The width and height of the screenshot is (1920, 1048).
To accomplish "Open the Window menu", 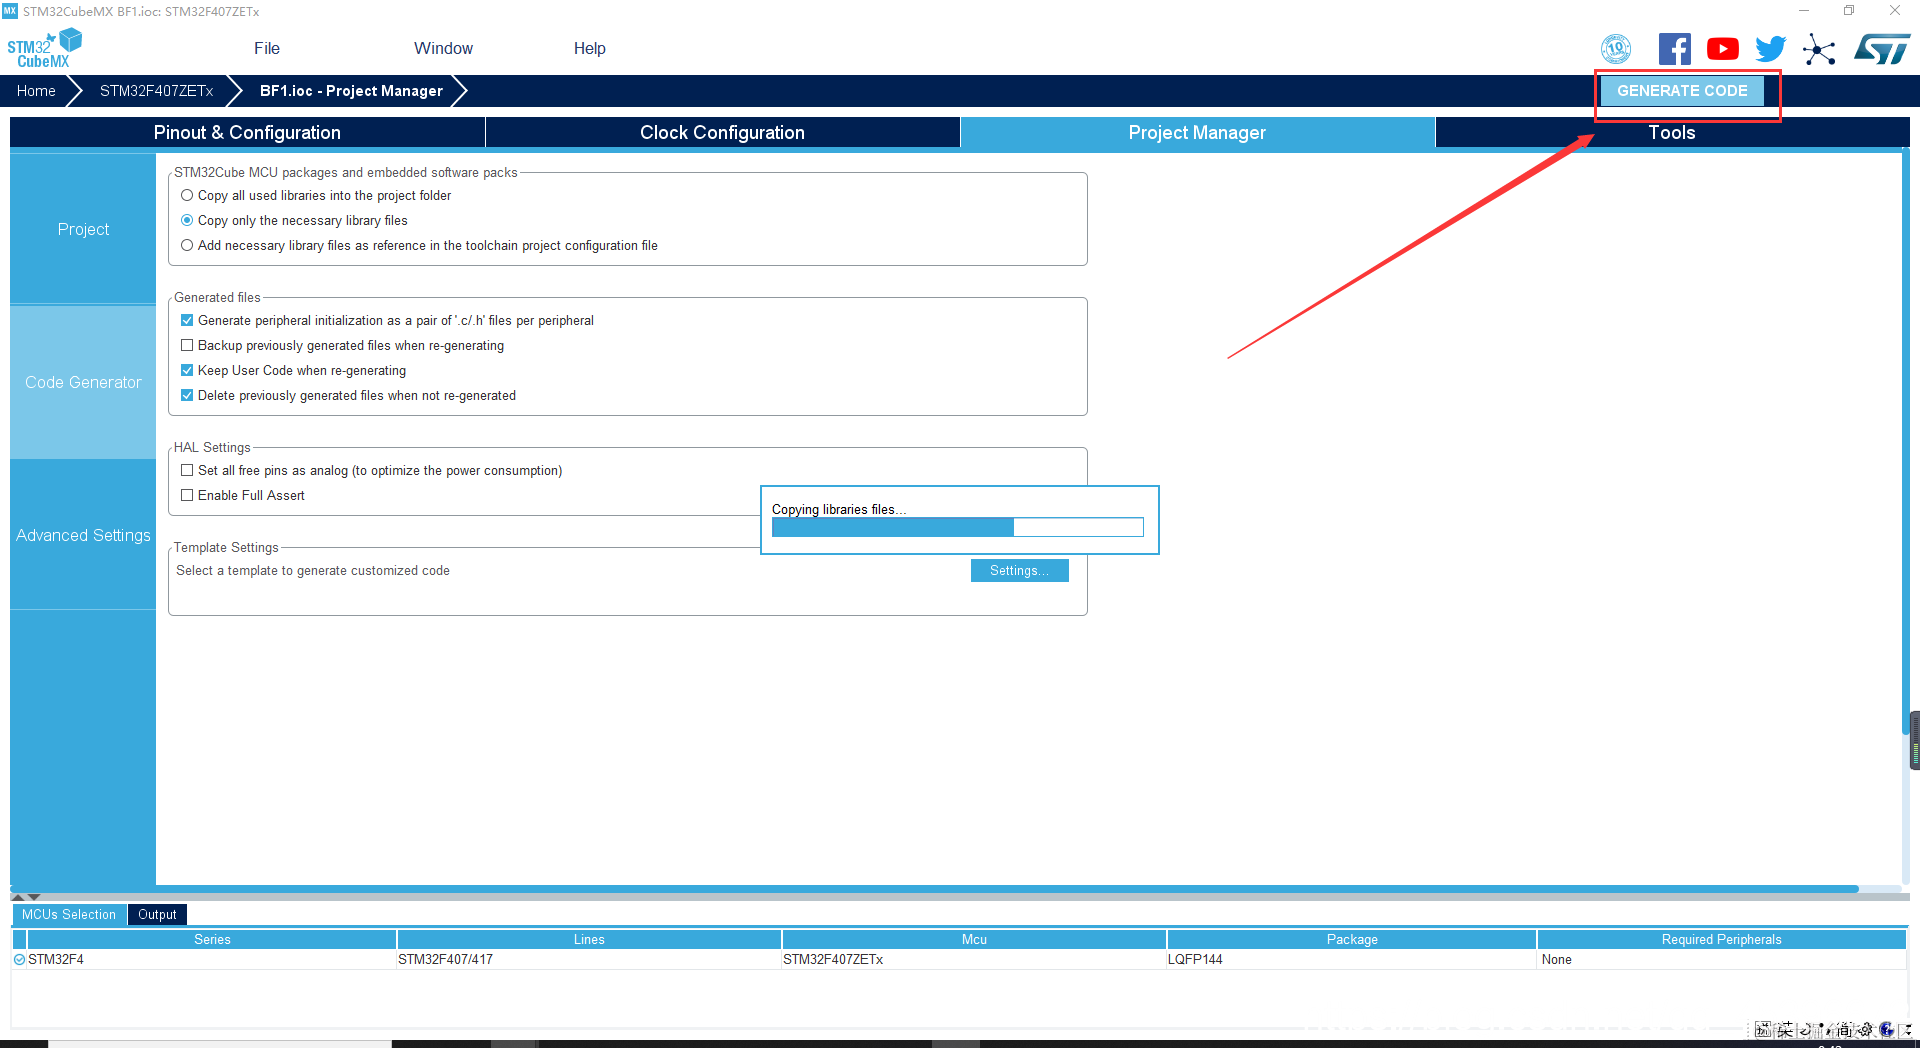I will (443, 48).
